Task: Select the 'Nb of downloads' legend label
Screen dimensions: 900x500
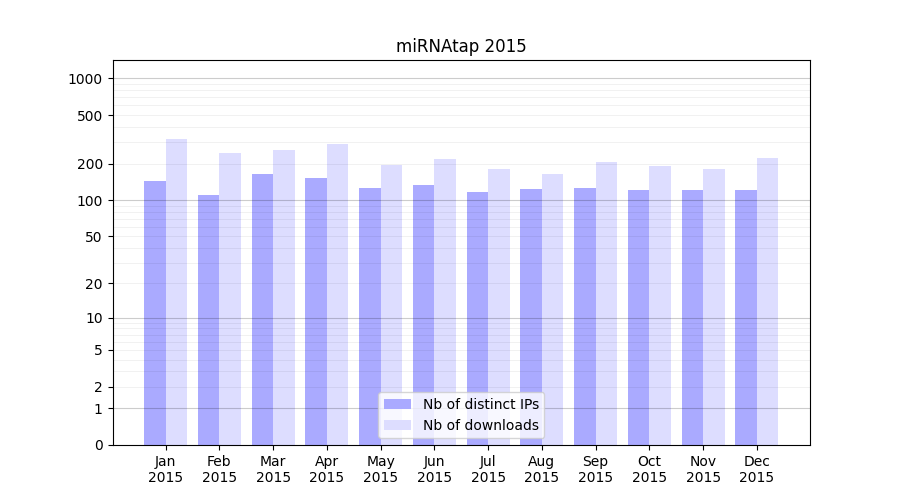Action: tap(480, 425)
